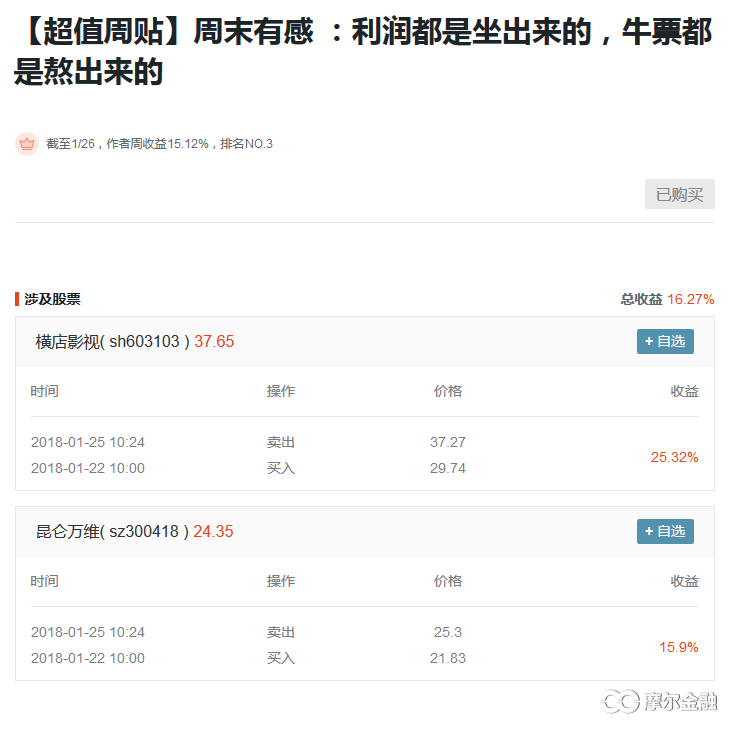Screen dimensions: 732x730
Task: Click buy price 21.83
Action: [x=448, y=658]
